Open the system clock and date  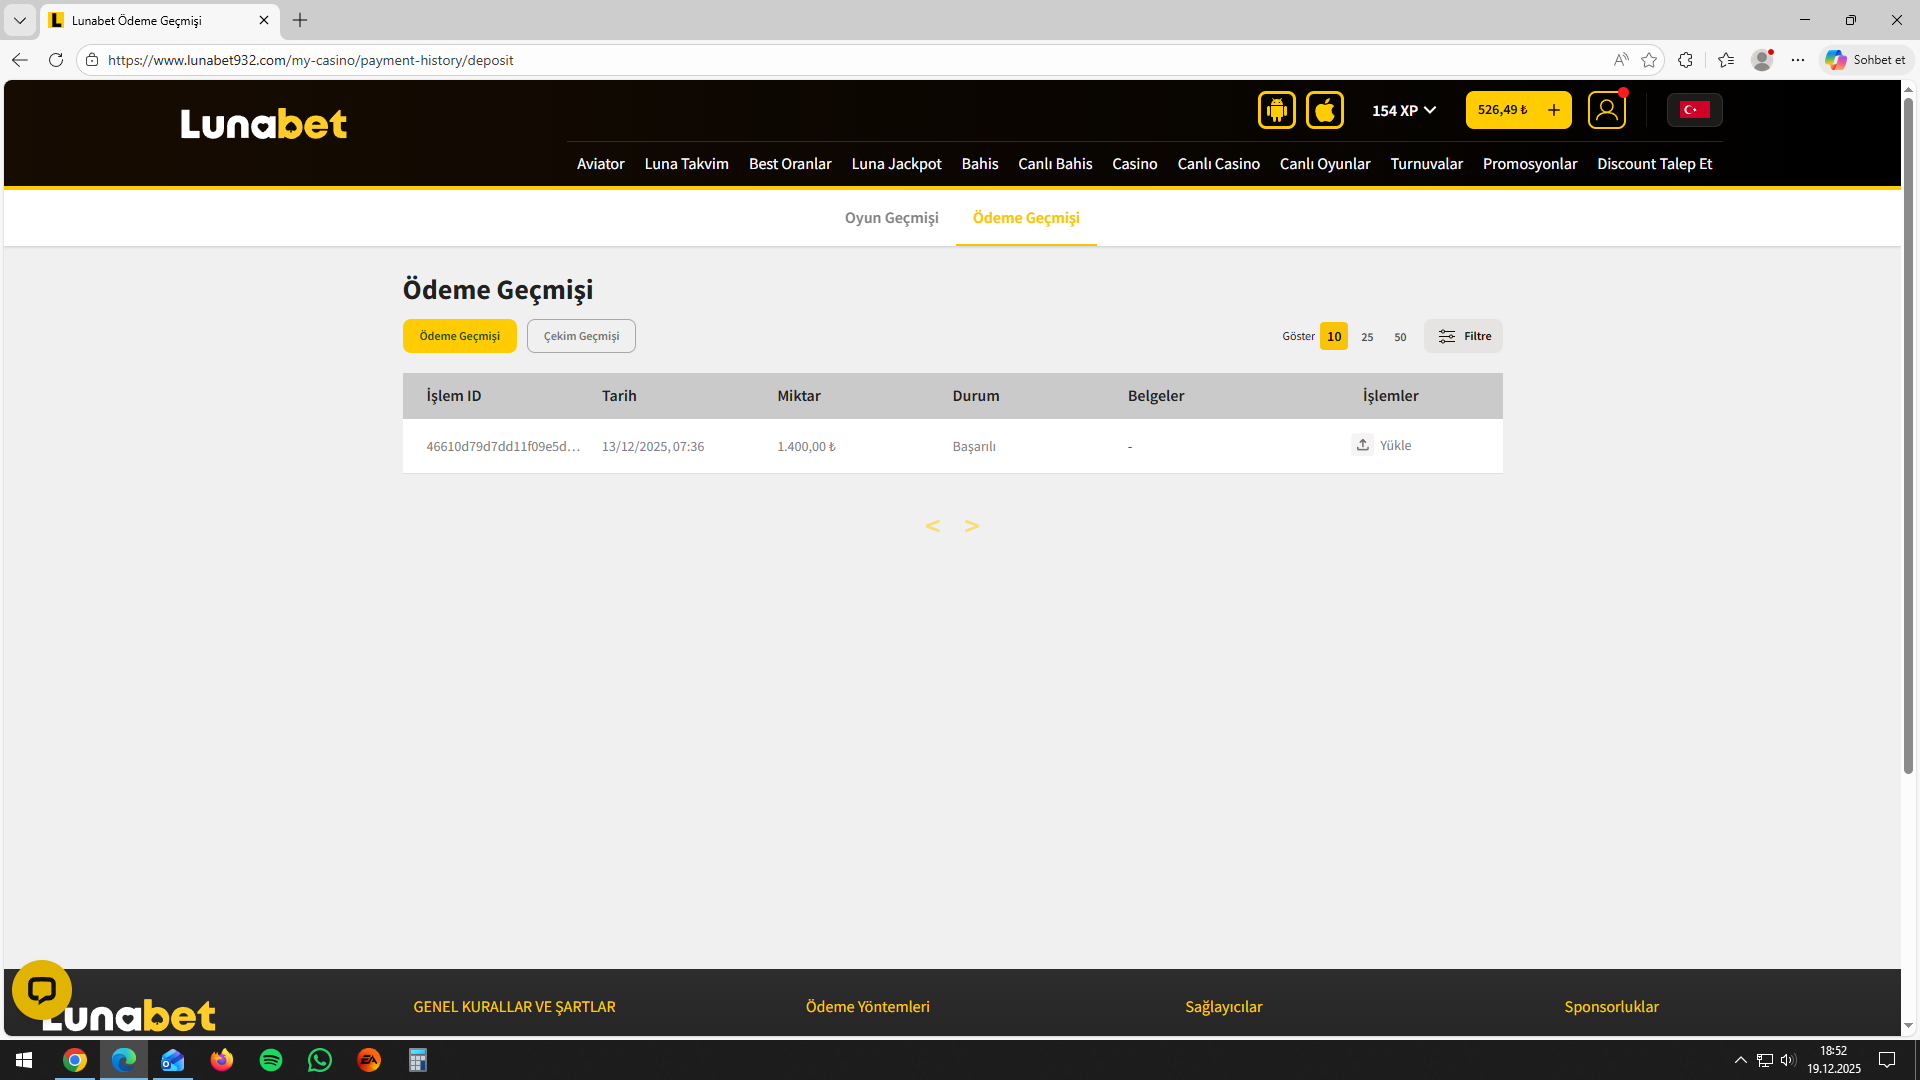1834,1060
